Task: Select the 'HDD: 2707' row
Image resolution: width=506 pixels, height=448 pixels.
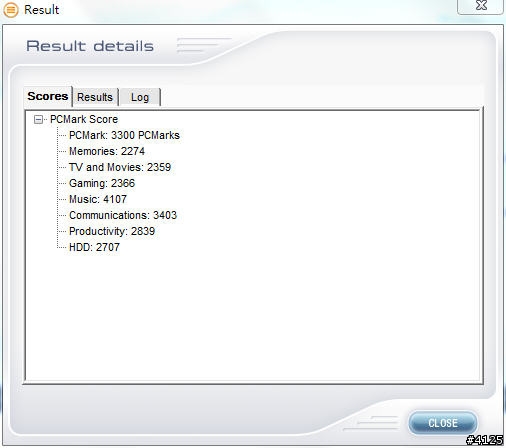Action: tap(94, 247)
